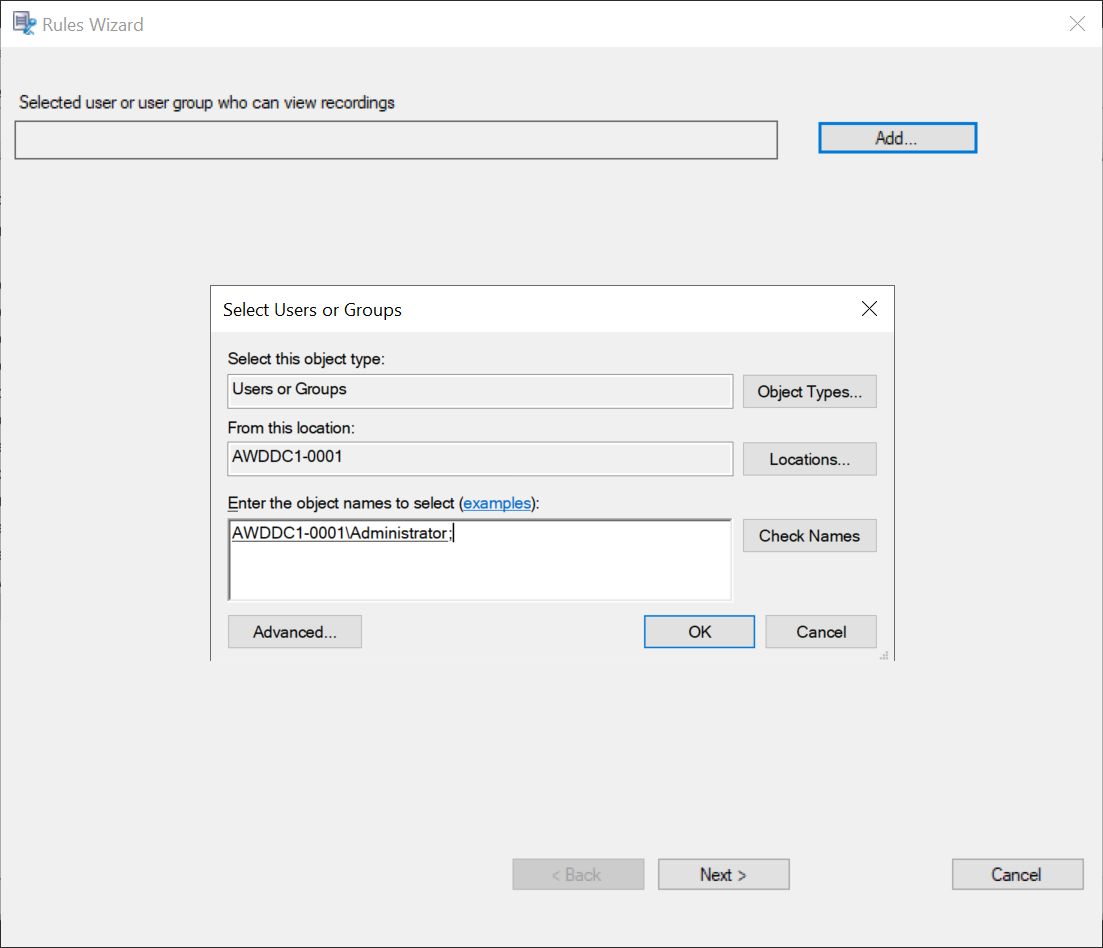This screenshot has height=948, width=1103.
Task: Click the resize grip of the dialog
Action: point(884,656)
